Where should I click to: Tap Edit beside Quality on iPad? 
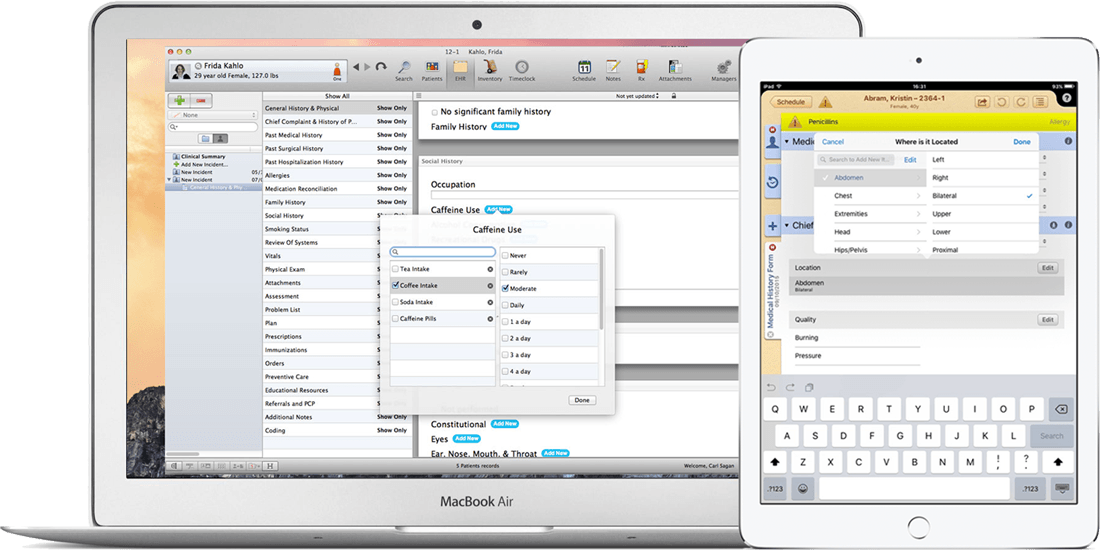[1047, 320]
